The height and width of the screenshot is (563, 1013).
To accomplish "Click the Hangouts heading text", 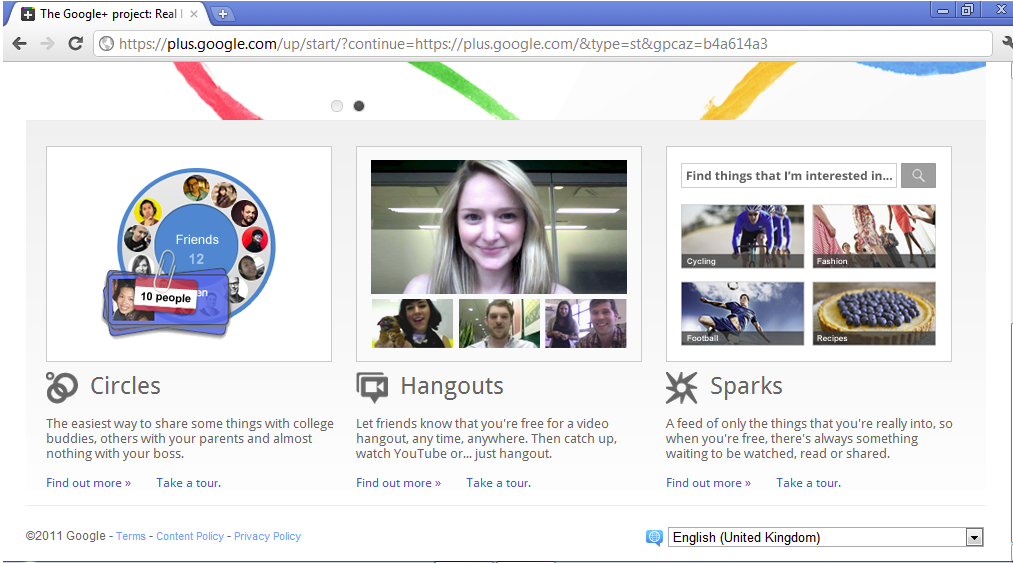I will [x=452, y=386].
